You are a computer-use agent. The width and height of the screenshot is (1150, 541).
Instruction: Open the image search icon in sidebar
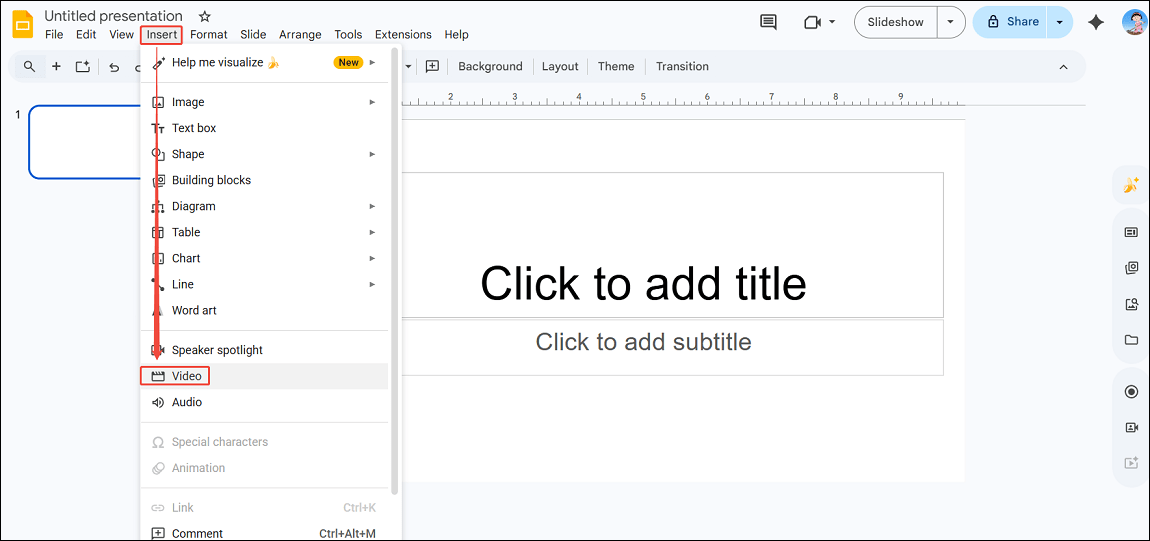tap(1131, 304)
